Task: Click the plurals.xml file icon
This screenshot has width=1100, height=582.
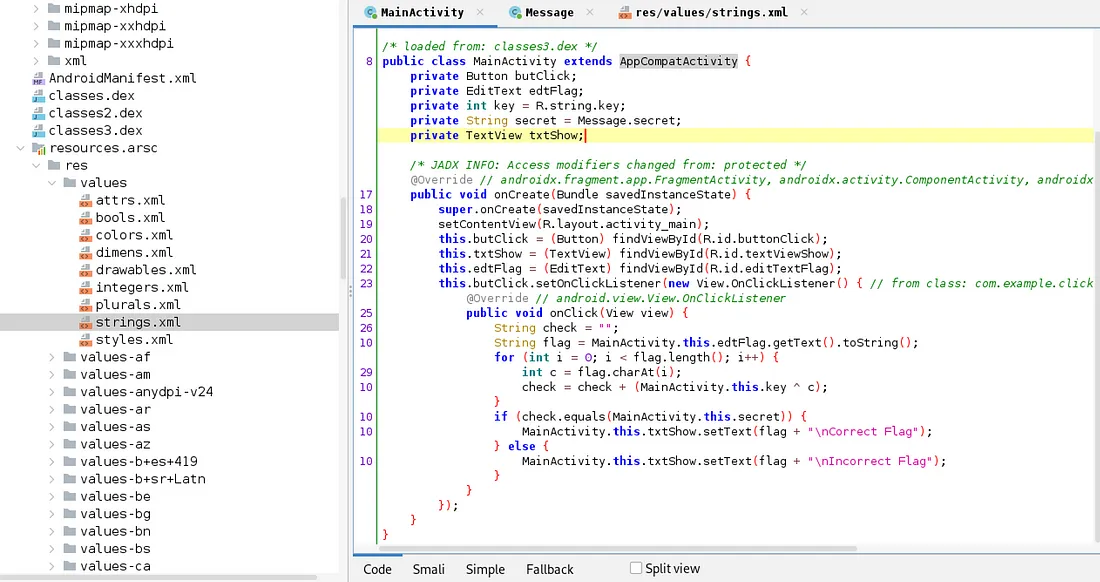Action: tap(86, 305)
